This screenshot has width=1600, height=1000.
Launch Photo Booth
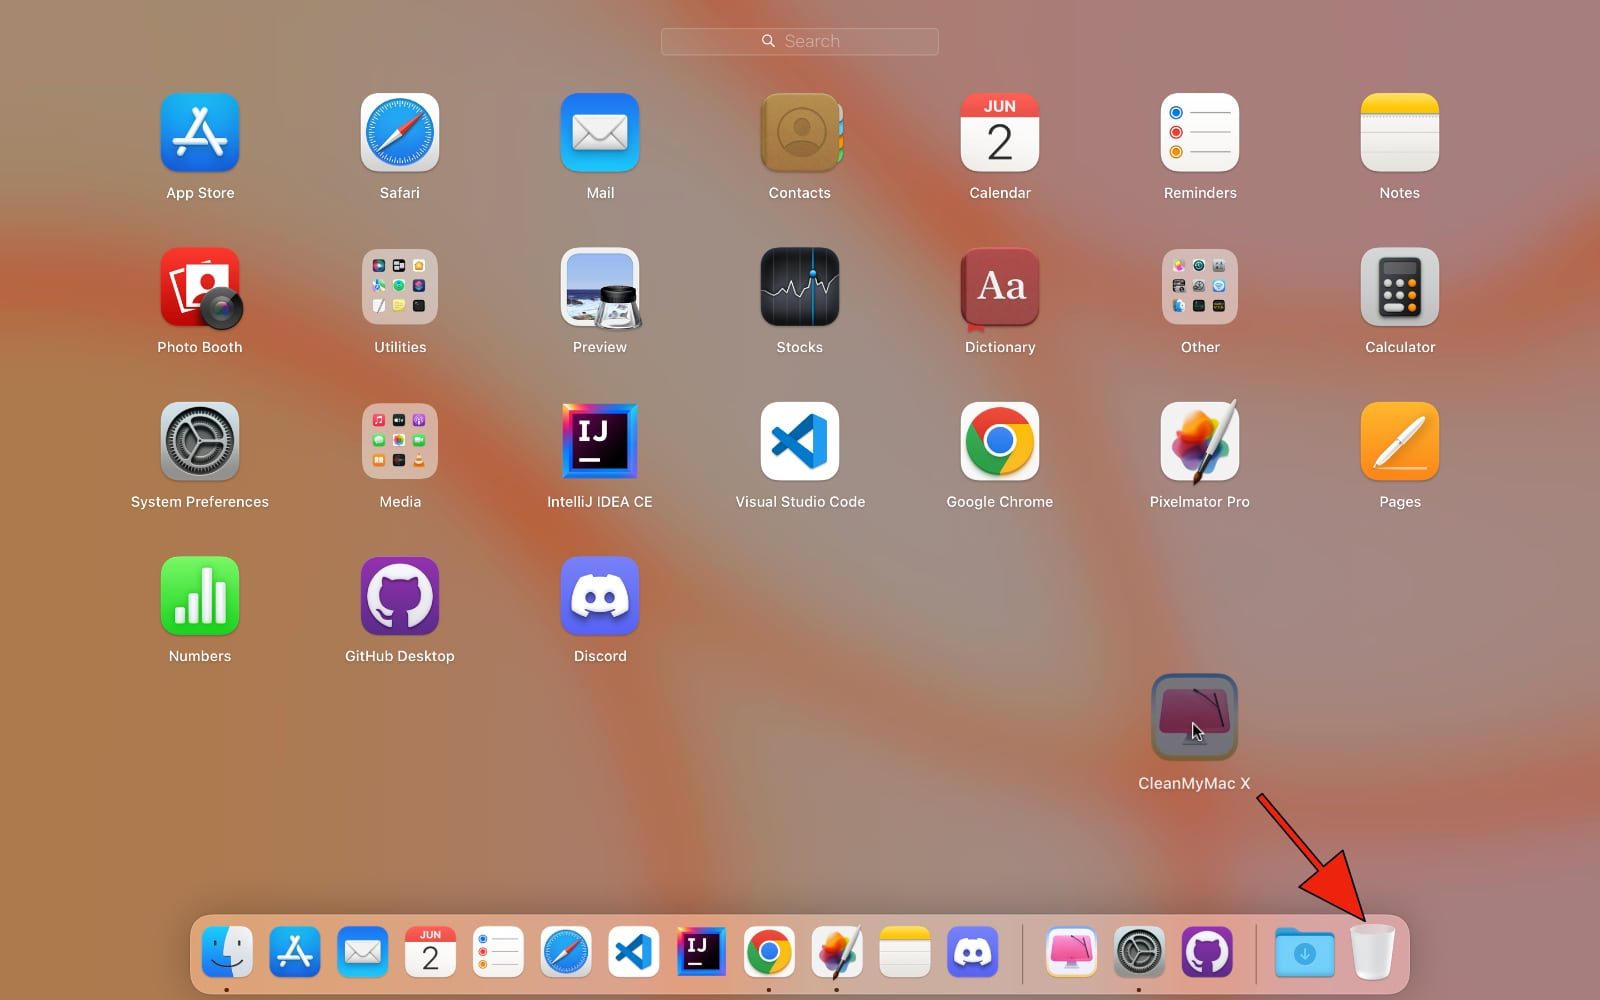pos(200,288)
